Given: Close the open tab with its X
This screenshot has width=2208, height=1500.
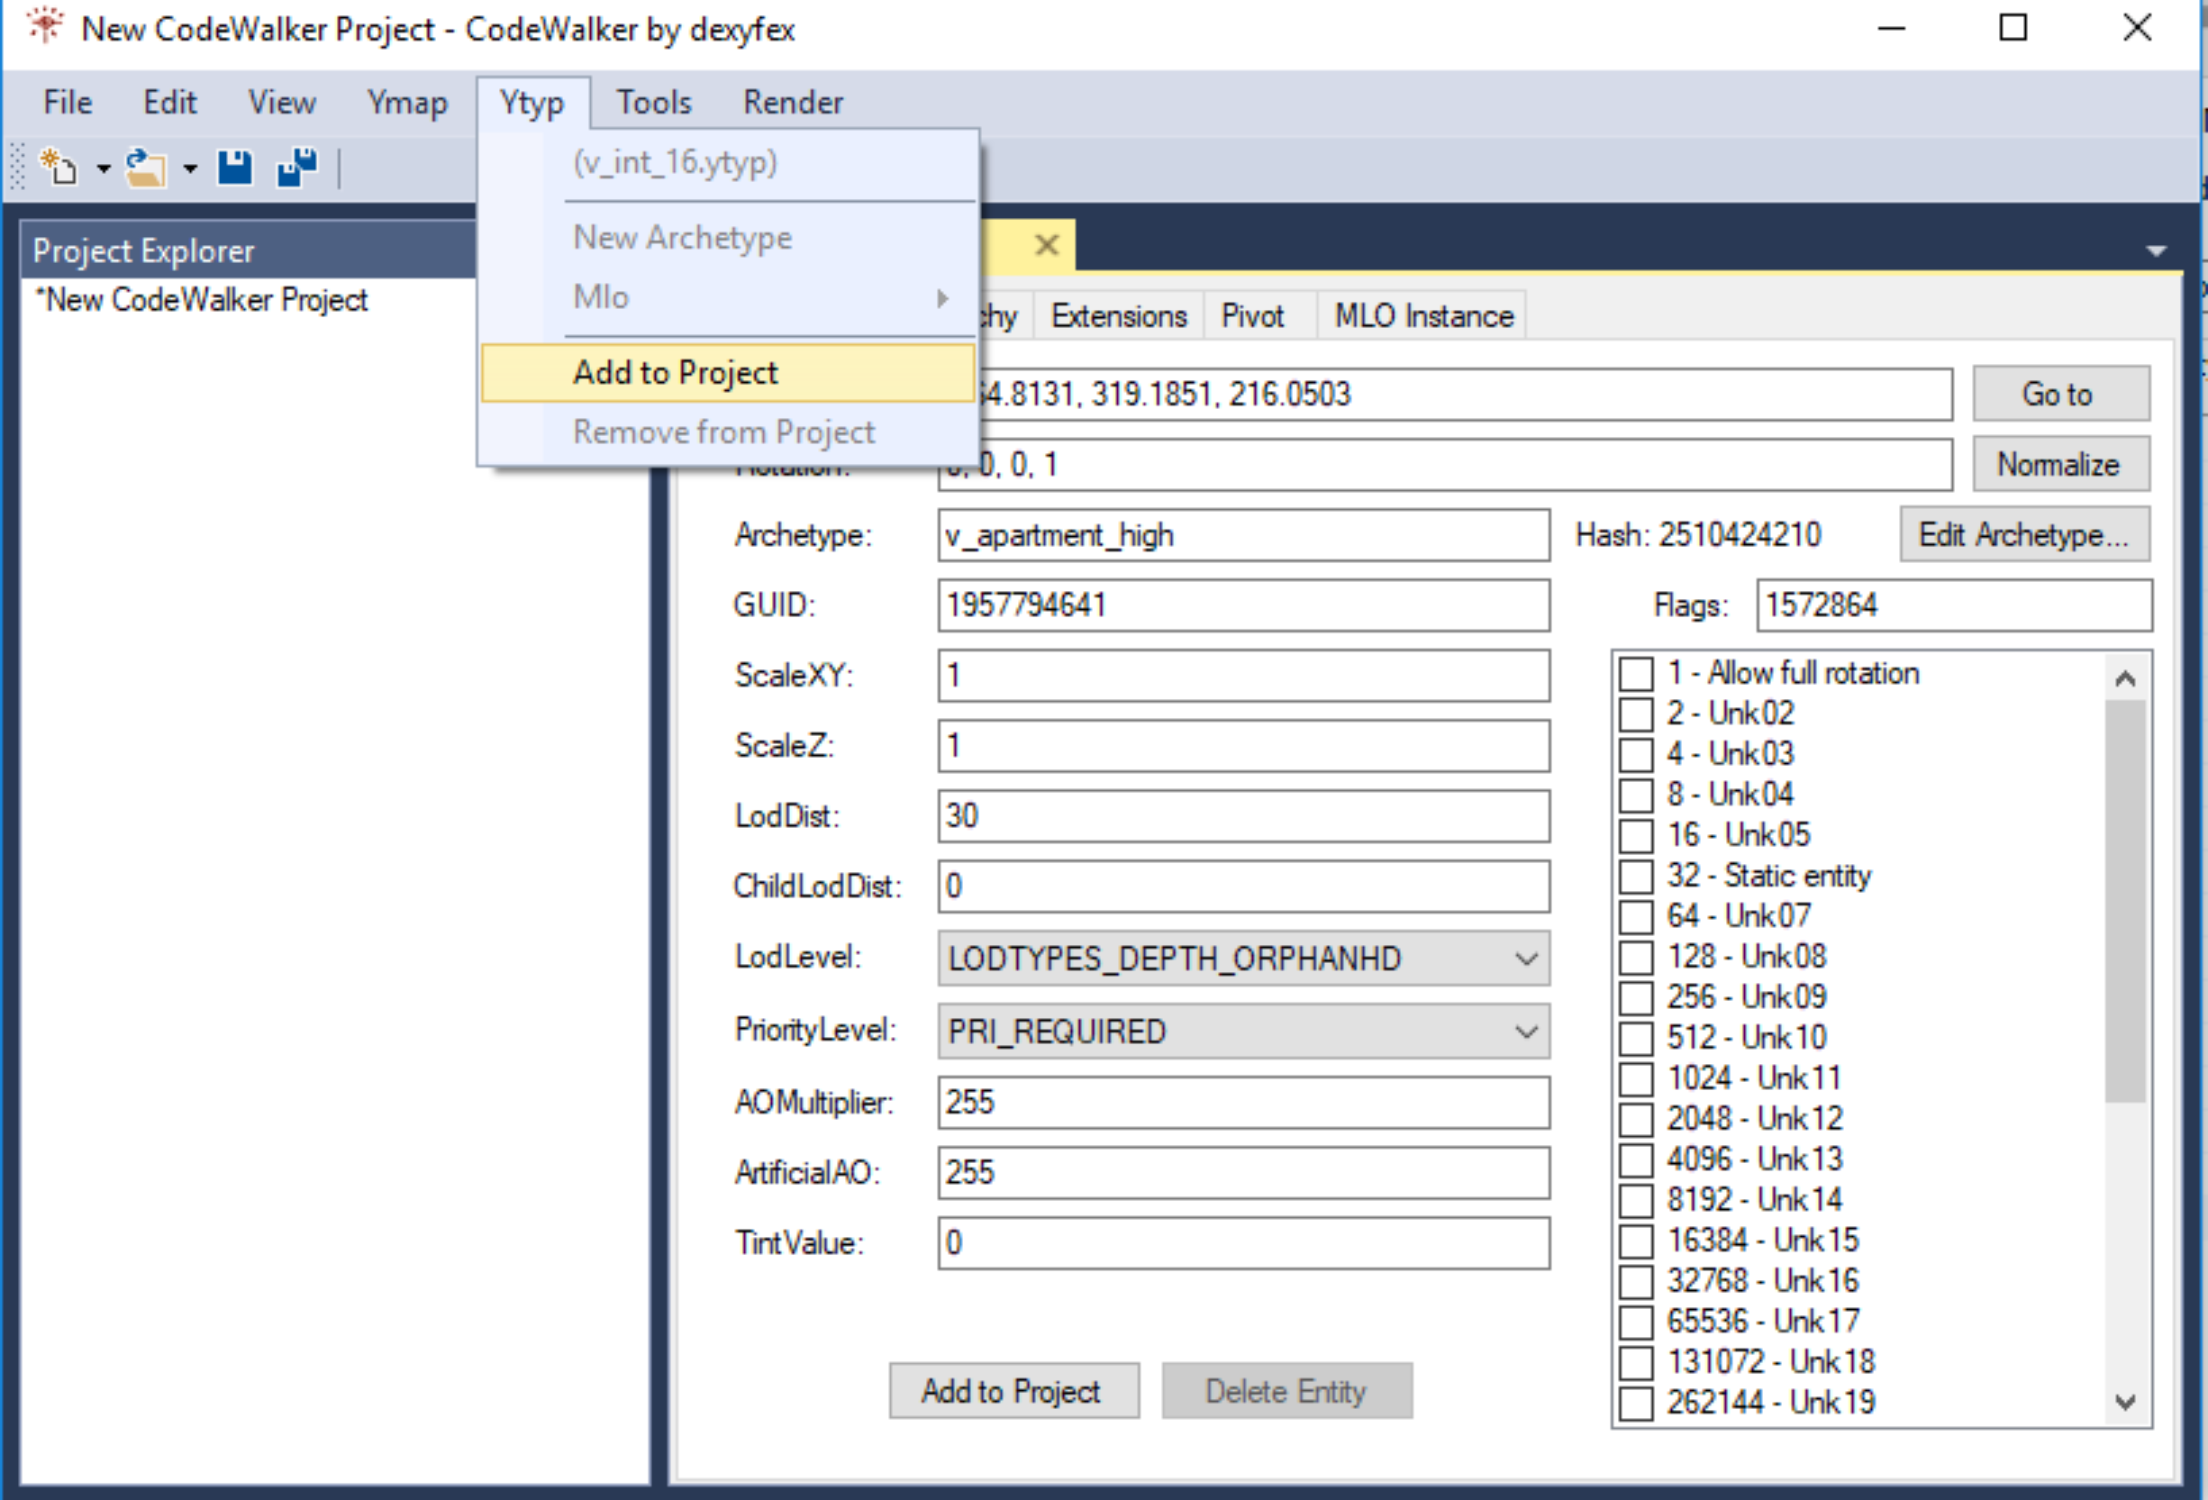Looking at the screenshot, I should pos(1046,245).
